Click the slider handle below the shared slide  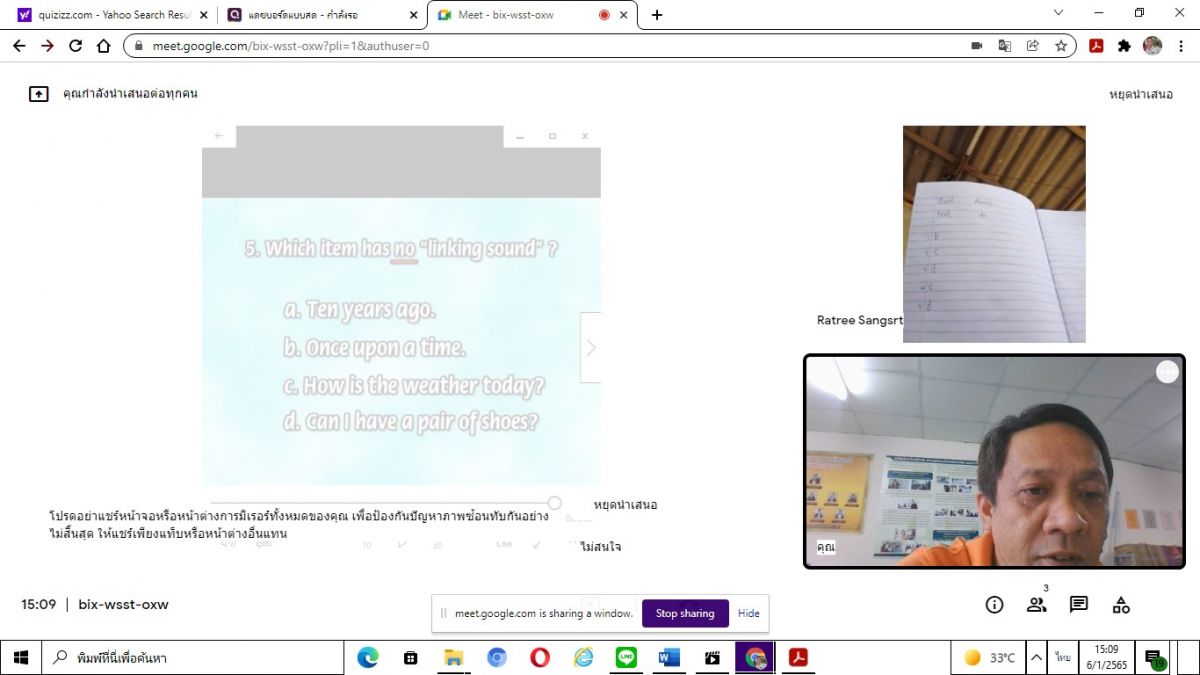pyautogui.click(x=554, y=503)
